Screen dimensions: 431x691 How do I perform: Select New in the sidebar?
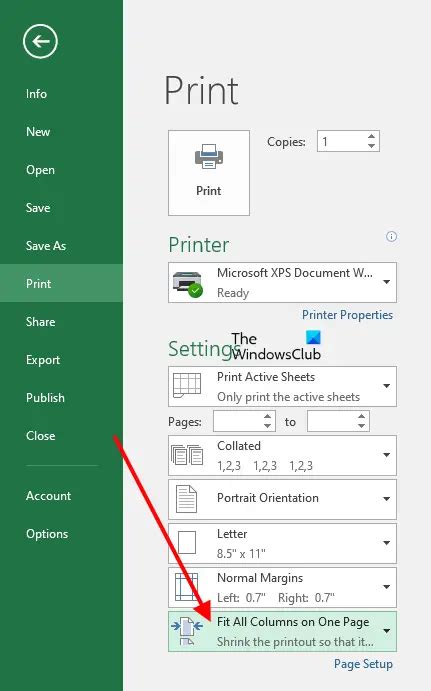tap(38, 132)
